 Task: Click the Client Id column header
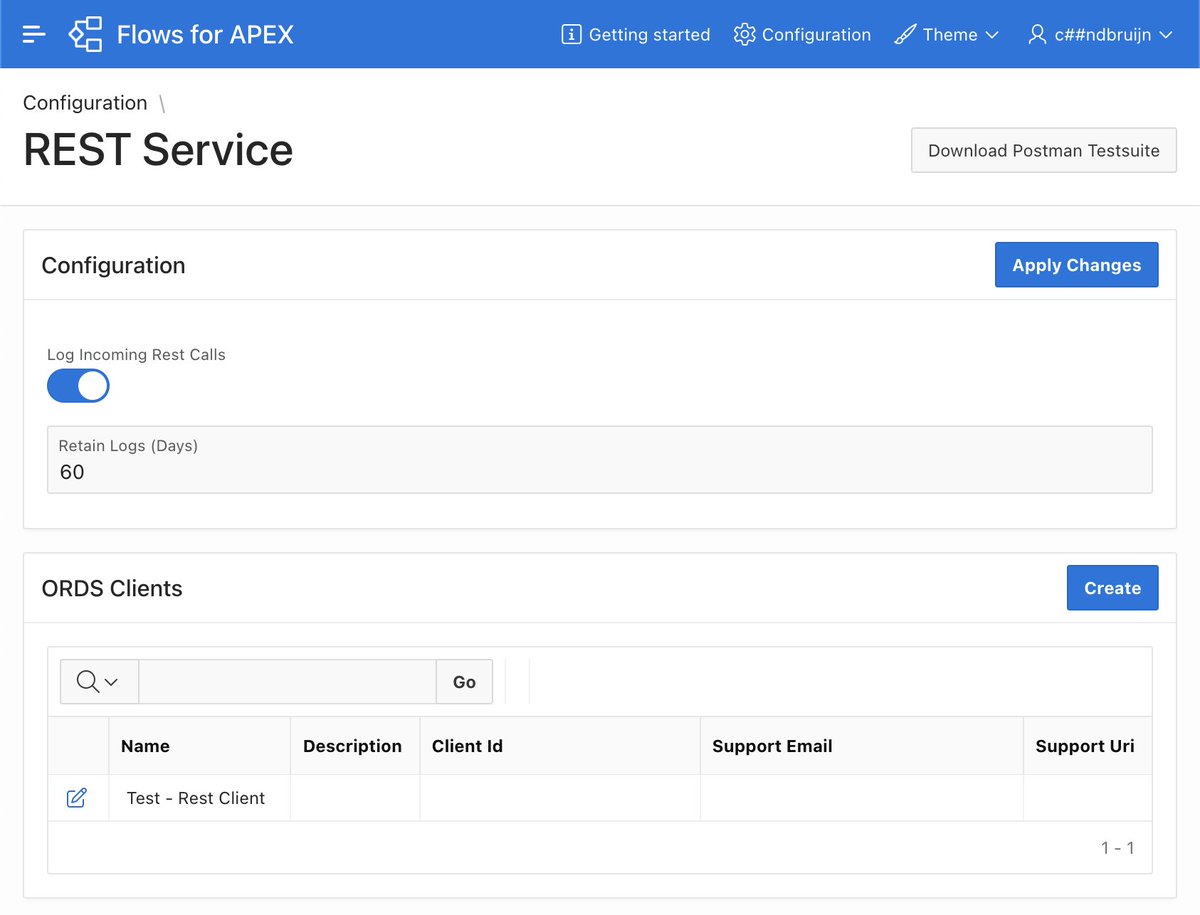pos(467,746)
